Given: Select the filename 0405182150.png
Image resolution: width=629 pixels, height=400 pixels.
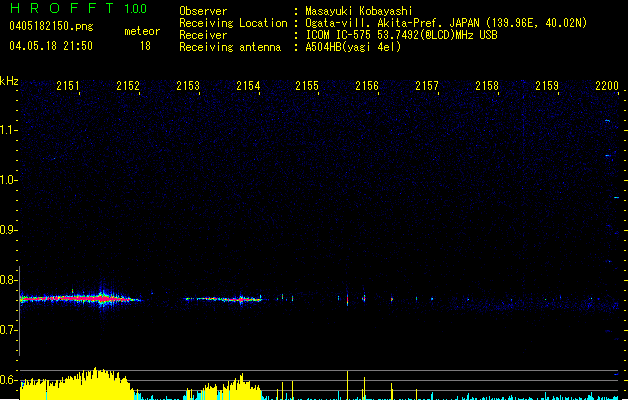Looking at the screenshot, I should point(51,26).
